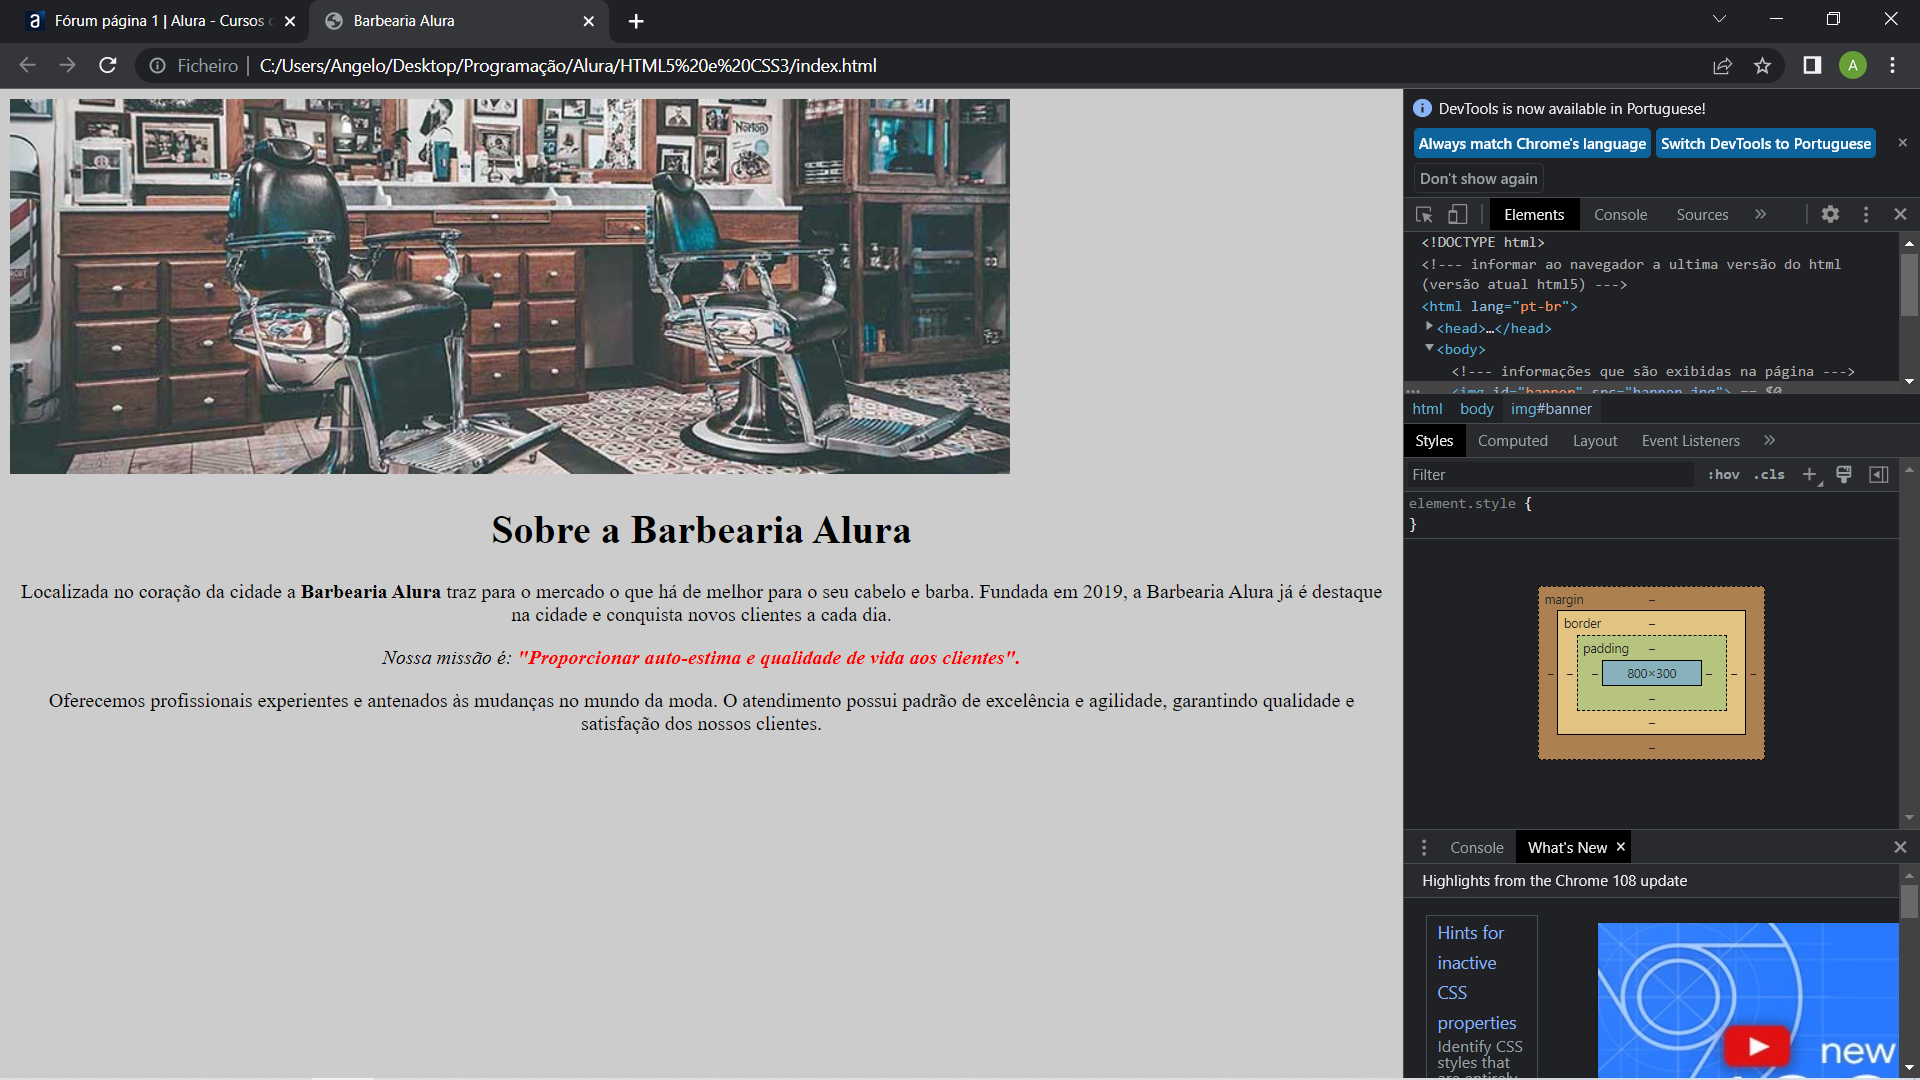Select body in the breadcrumb
The height and width of the screenshot is (1080, 1920).
tap(1476, 409)
